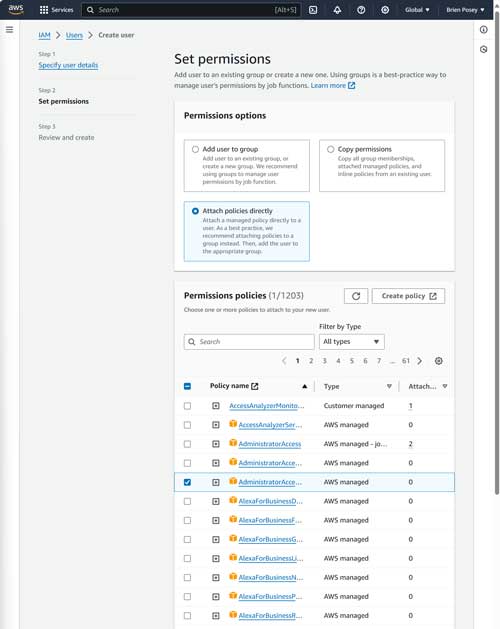Refresh the permissions policies list
The width and height of the screenshot is (500, 629).
356,296
